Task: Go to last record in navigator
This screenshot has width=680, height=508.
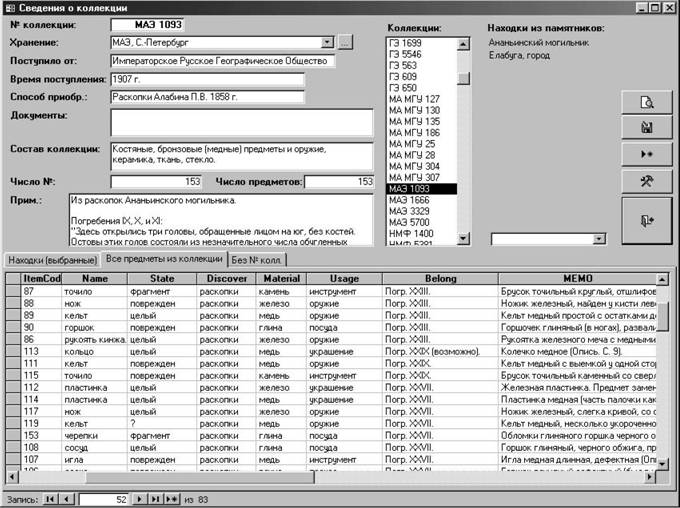Action: (155, 499)
